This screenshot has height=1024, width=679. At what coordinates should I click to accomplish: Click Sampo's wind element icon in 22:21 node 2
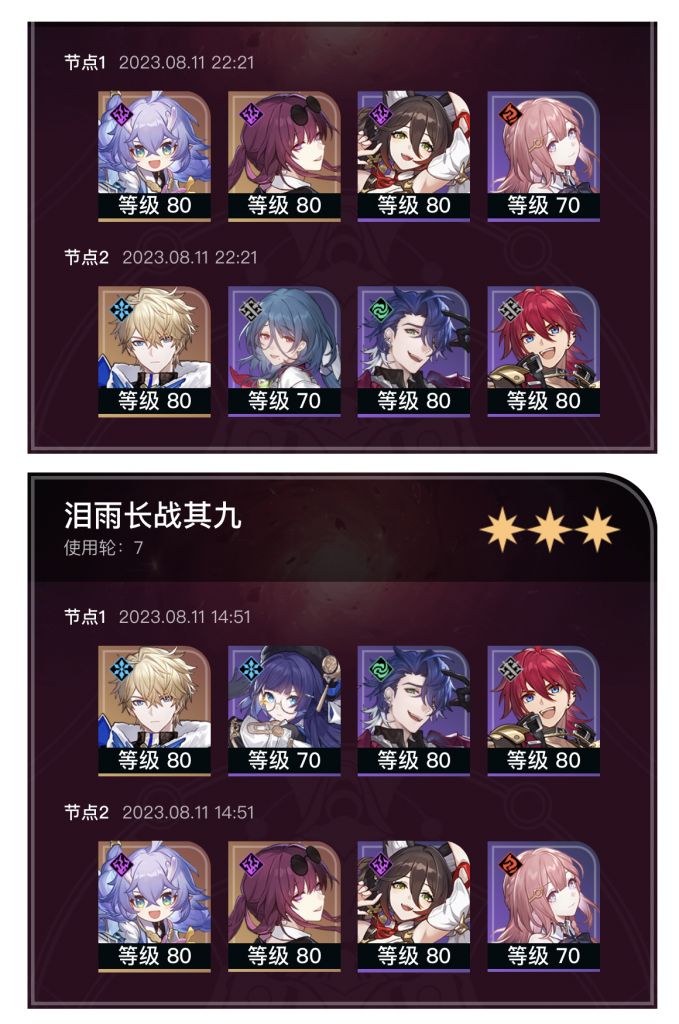click(381, 310)
